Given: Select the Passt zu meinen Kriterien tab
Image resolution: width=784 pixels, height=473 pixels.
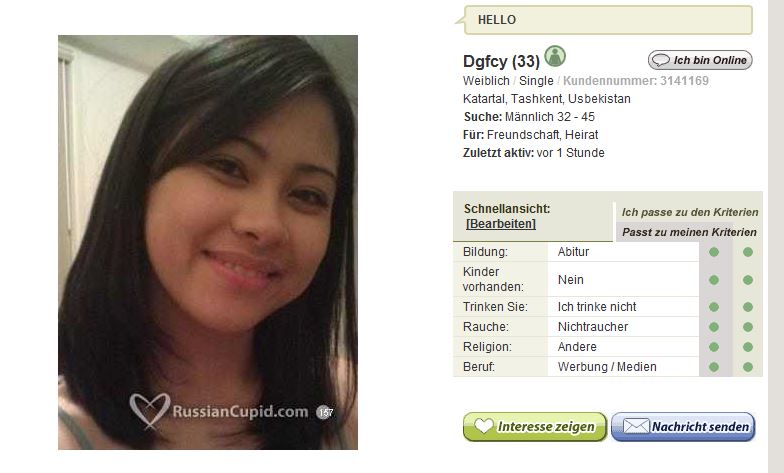Looking at the screenshot, I should pos(689,232).
